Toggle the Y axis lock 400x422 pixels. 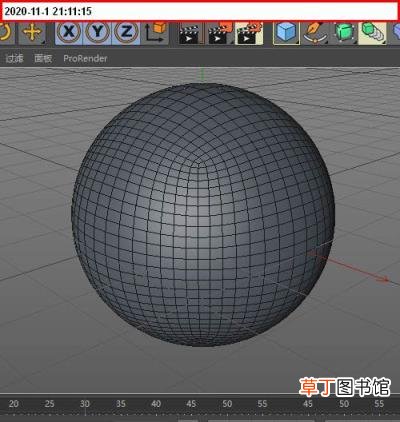(x=97, y=33)
